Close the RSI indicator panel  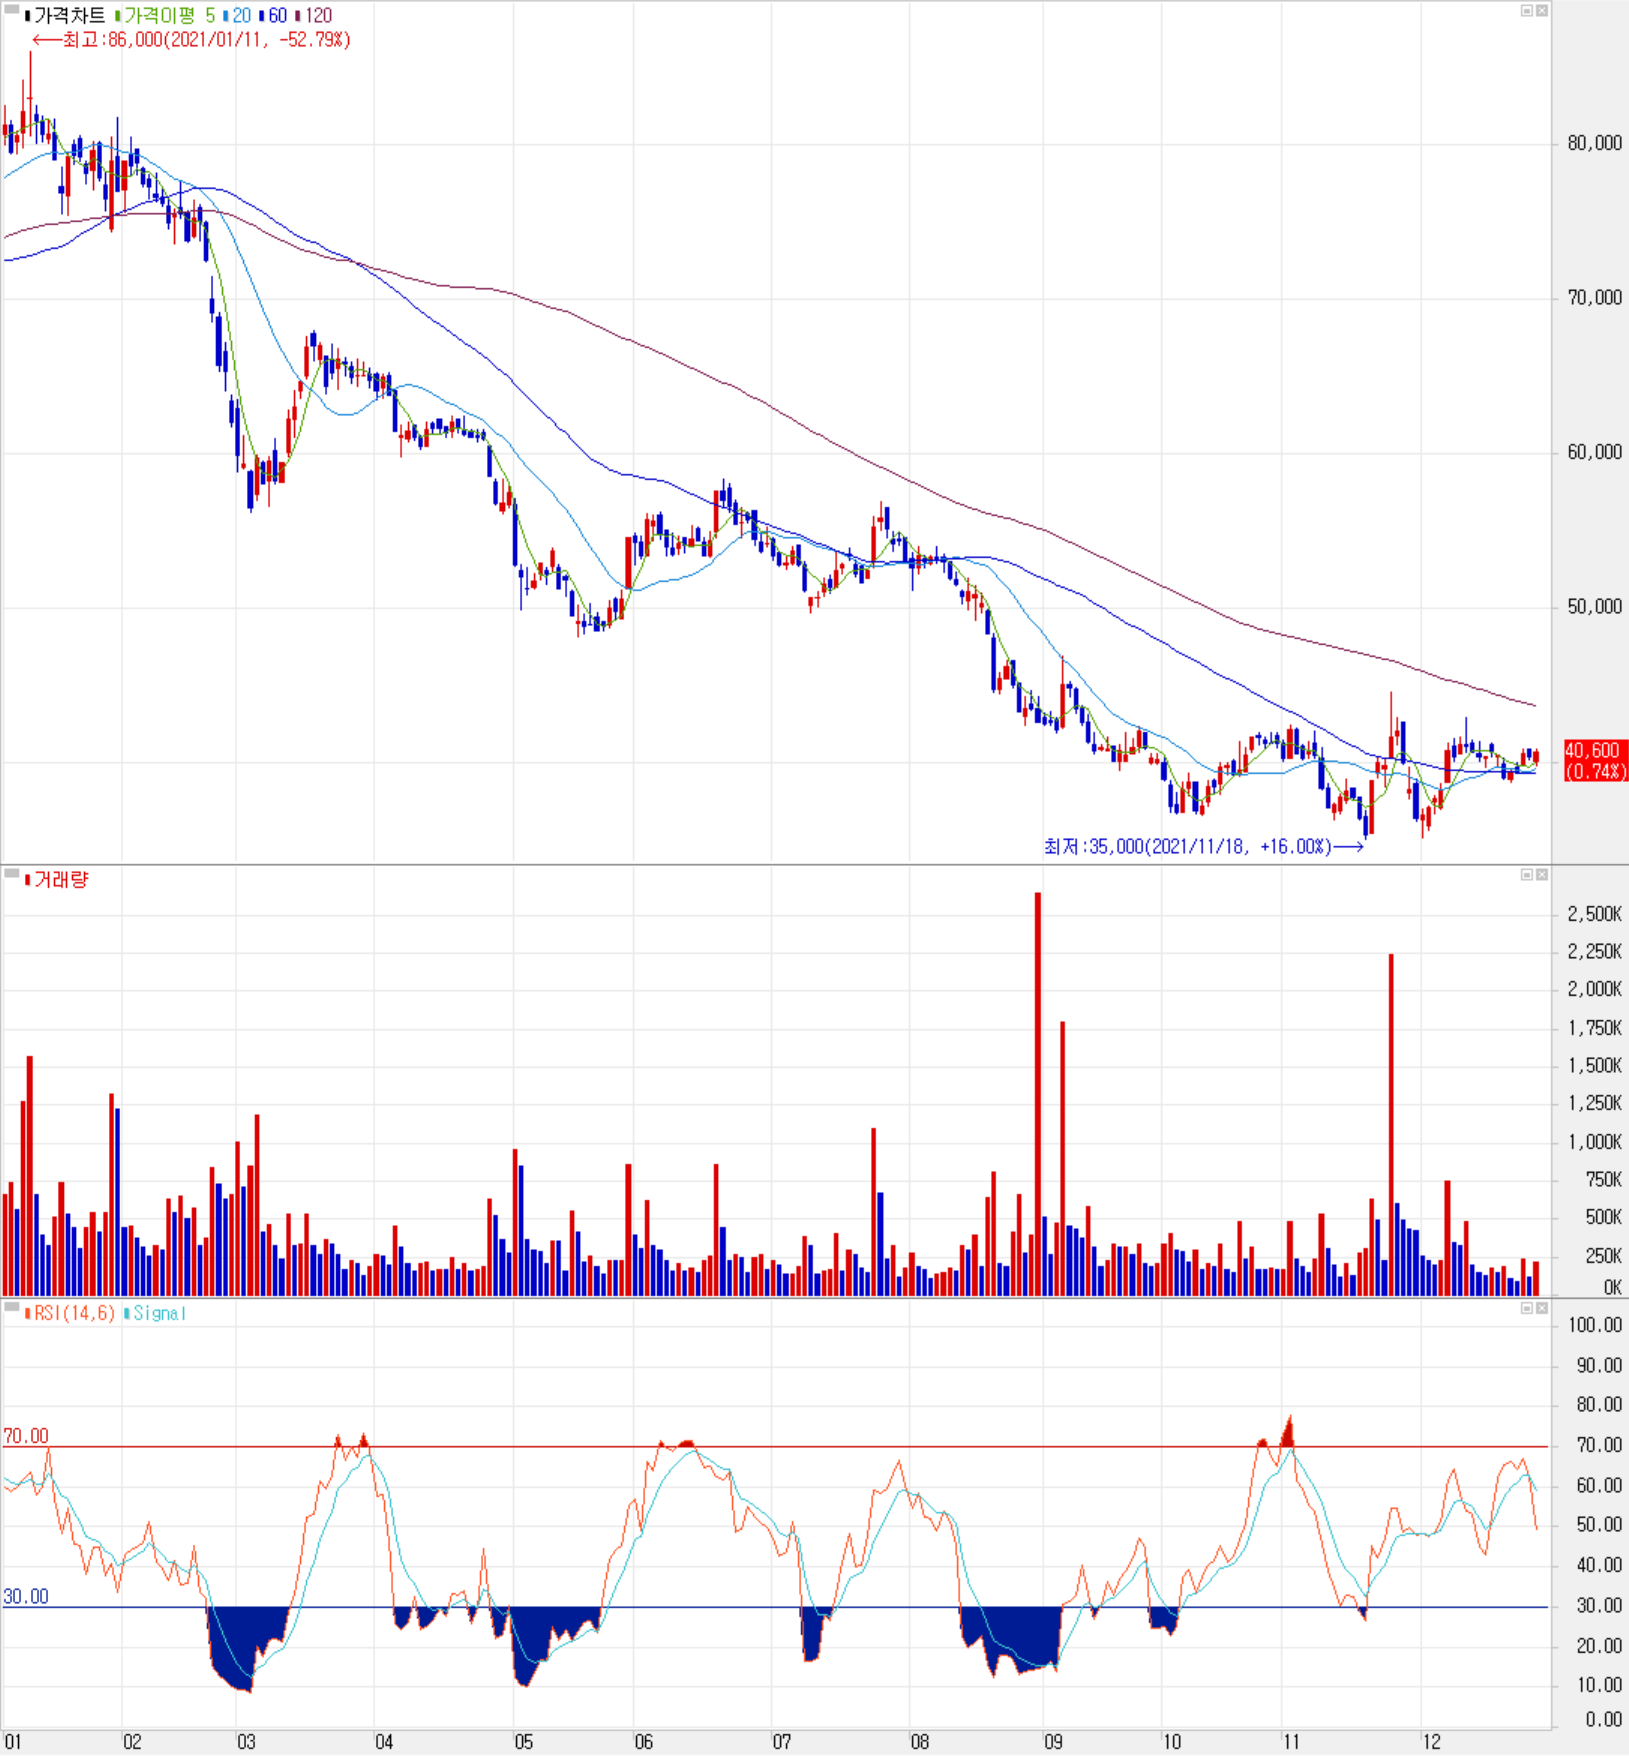tap(1542, 1308)
